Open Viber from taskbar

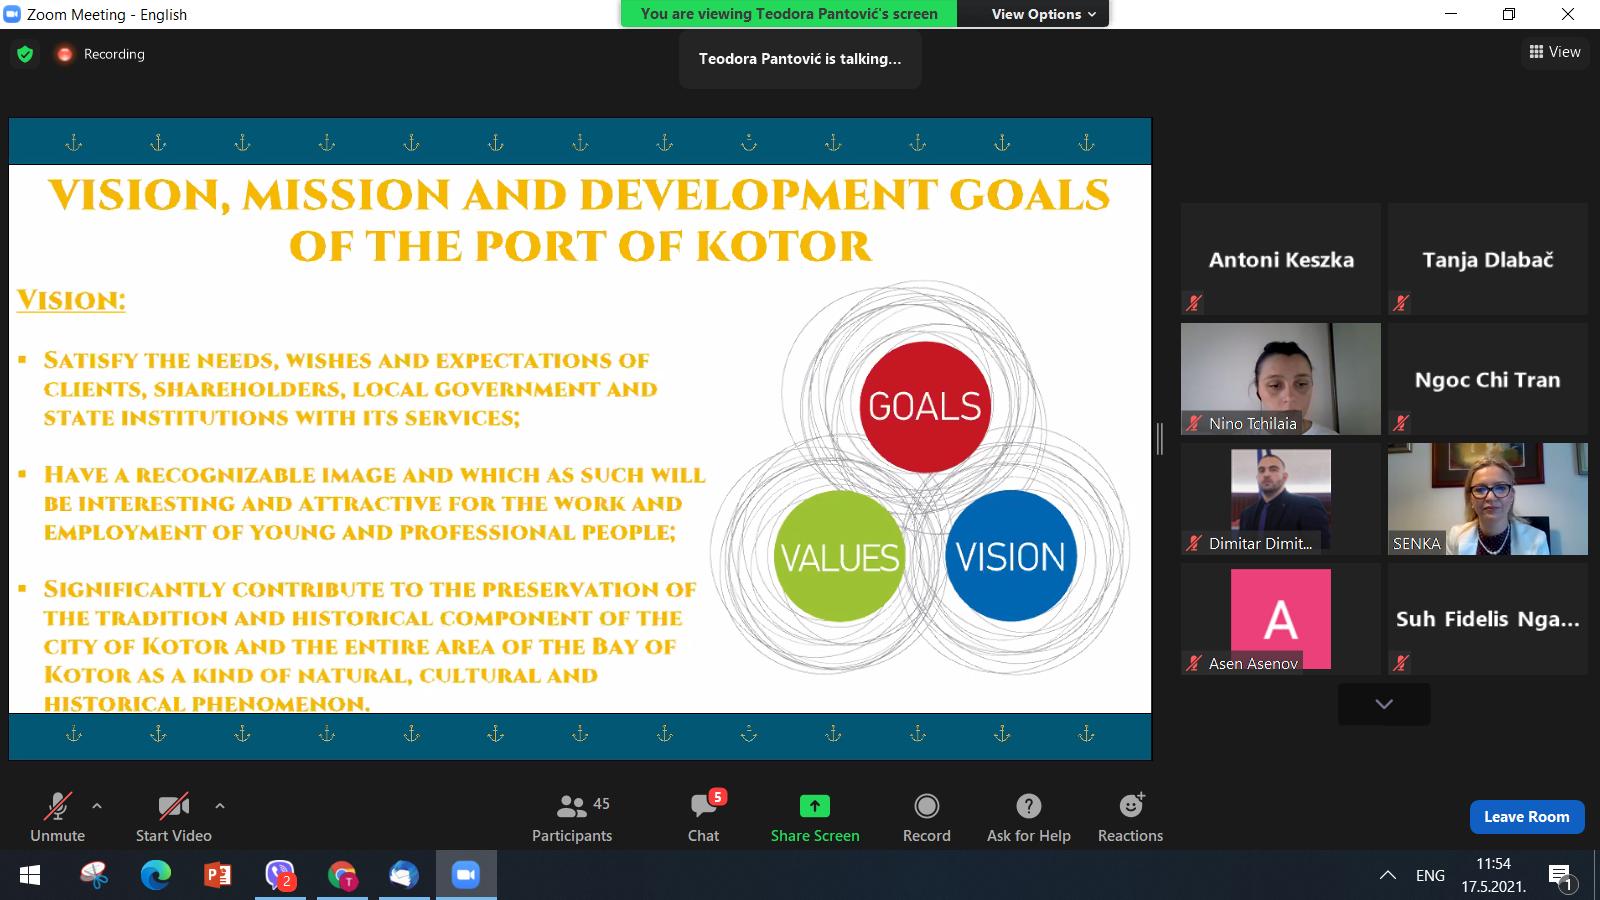tap(280, 876)
